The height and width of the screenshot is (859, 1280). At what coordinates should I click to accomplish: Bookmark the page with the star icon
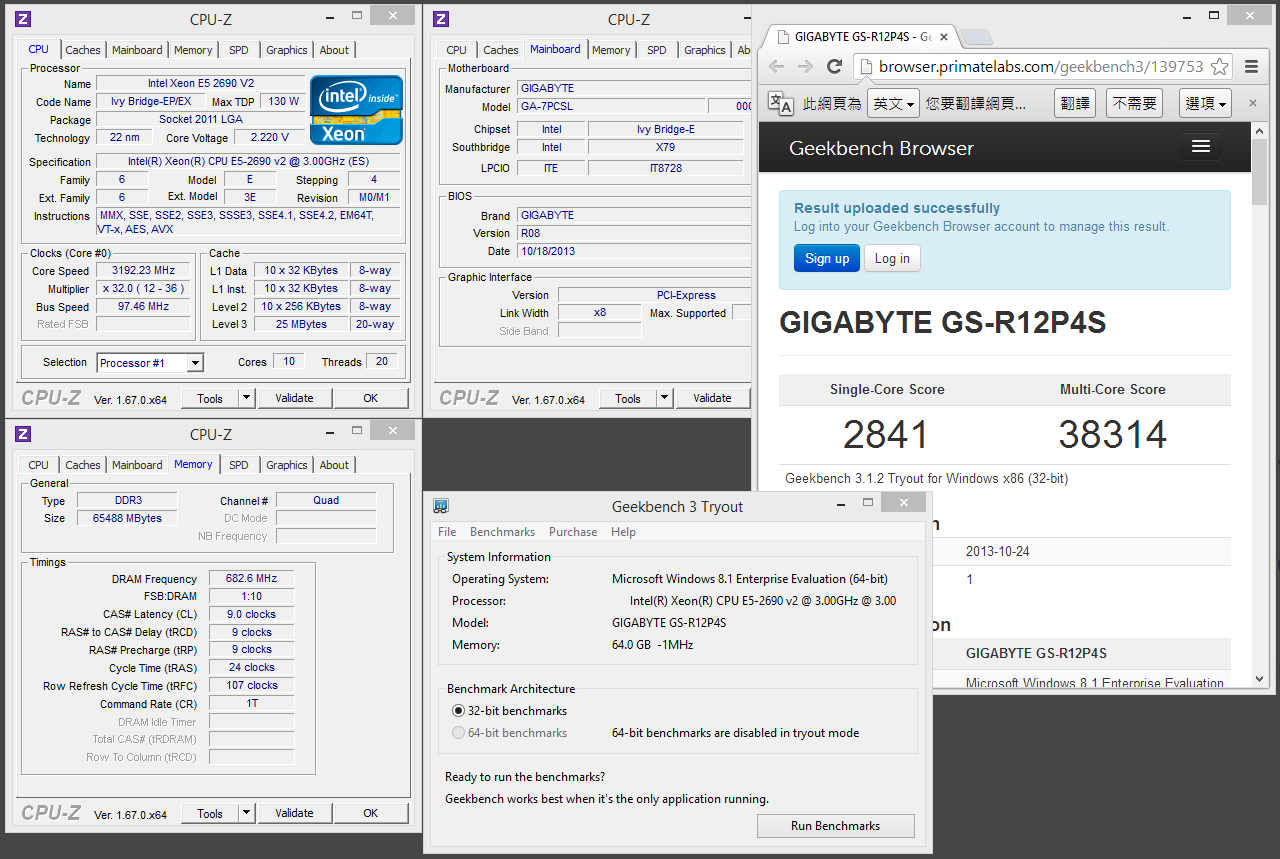point(1219,67)
